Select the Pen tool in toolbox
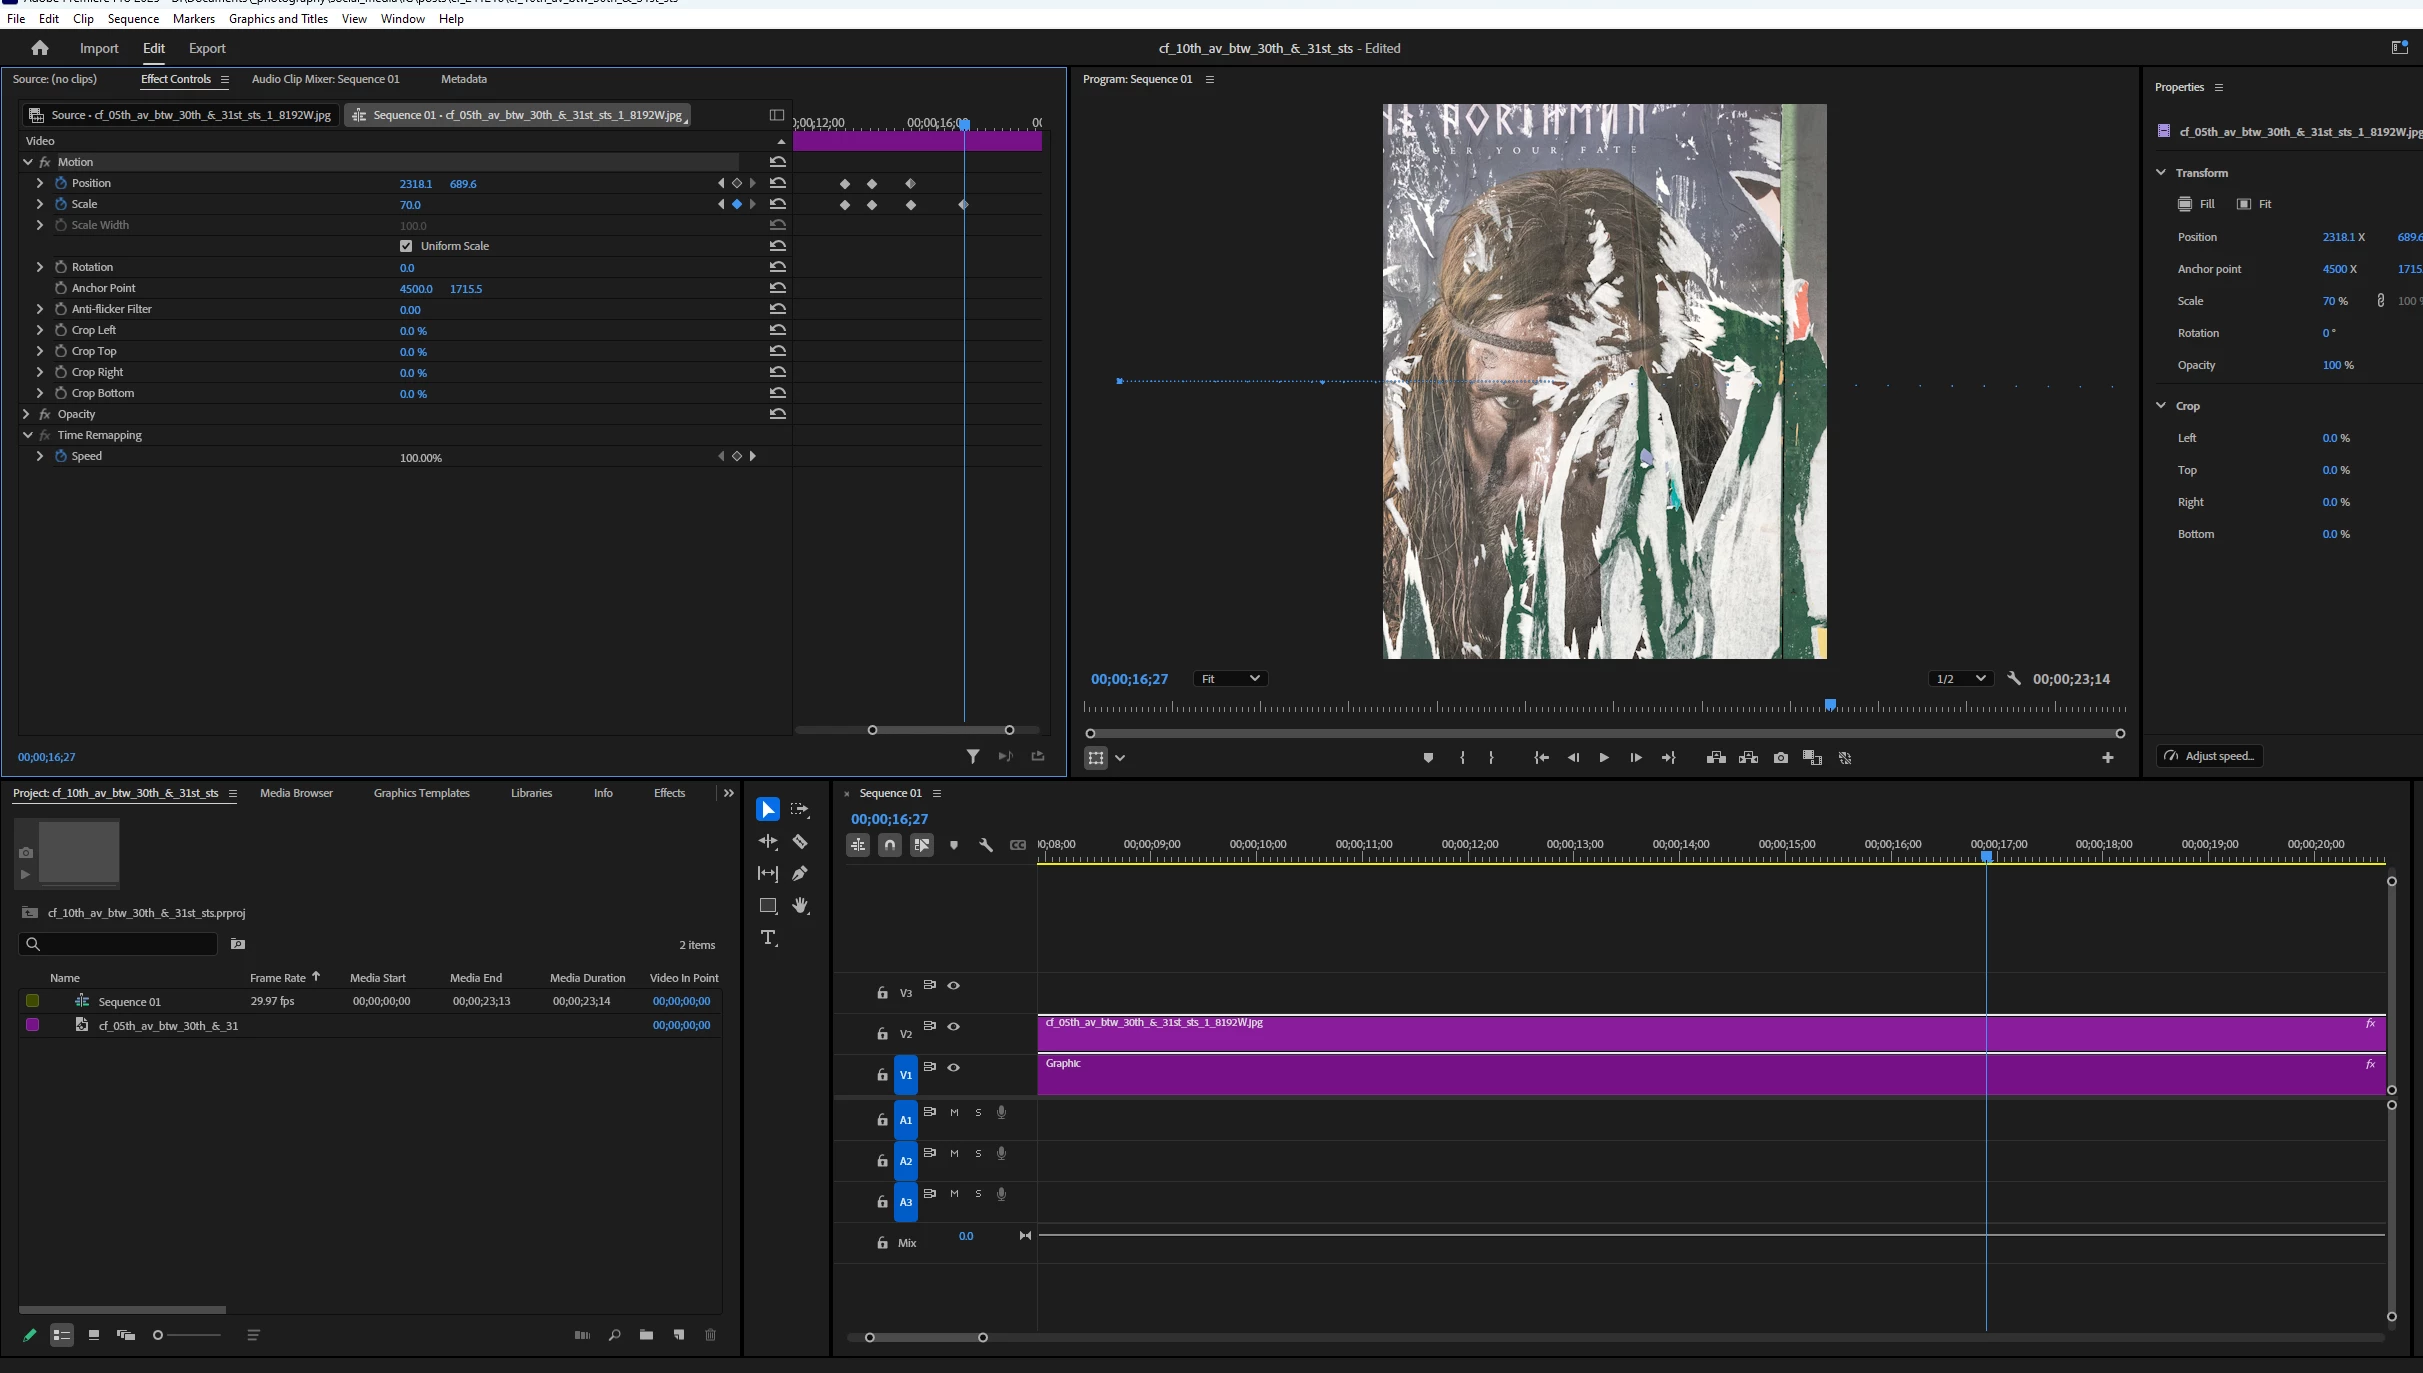2423x1373 pixels. point(800,874)
